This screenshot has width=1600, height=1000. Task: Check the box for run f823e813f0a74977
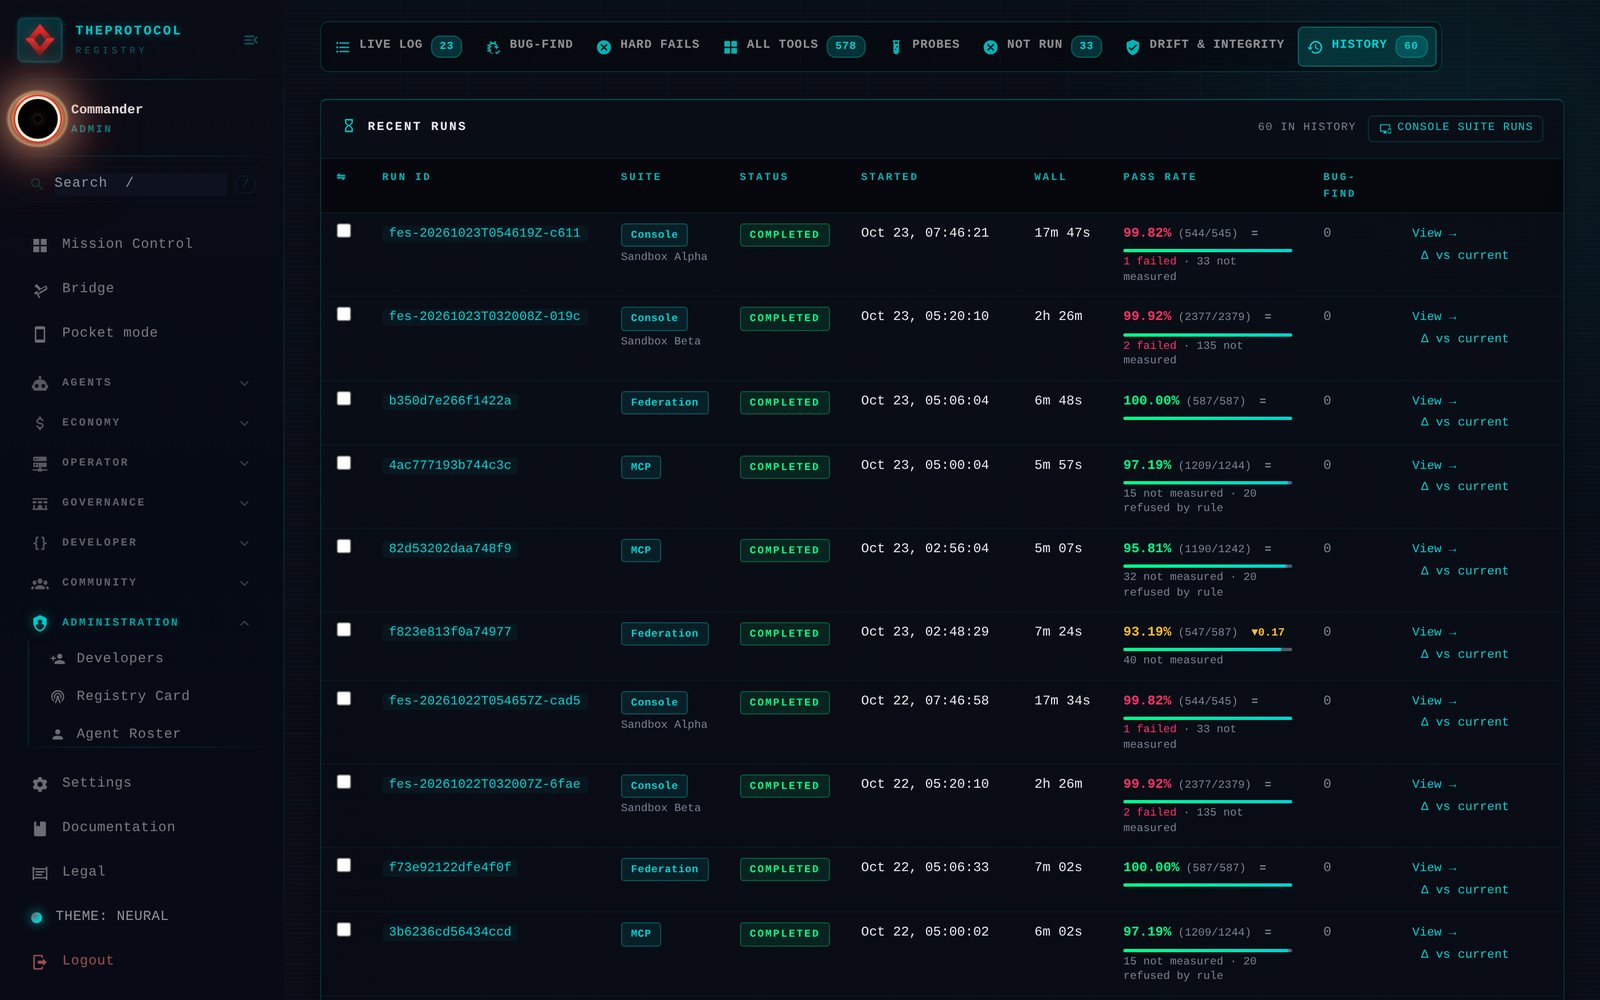click(x=344, y=630)
